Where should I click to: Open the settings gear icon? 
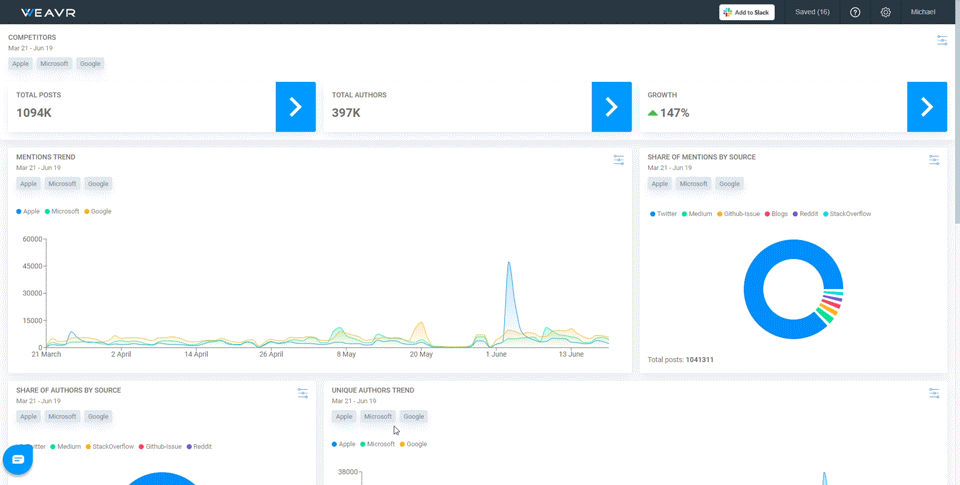pyautogui.click(x=885, y=12)
